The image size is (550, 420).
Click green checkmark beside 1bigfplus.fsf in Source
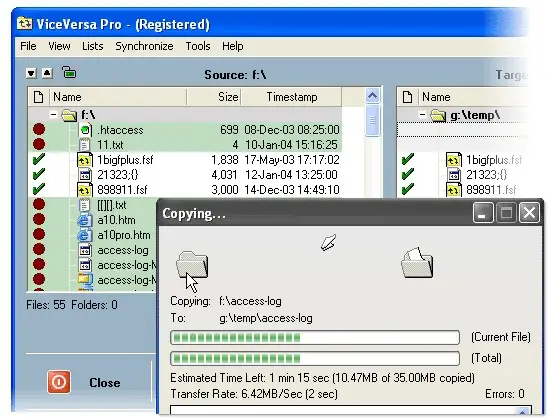click(39, 159)
